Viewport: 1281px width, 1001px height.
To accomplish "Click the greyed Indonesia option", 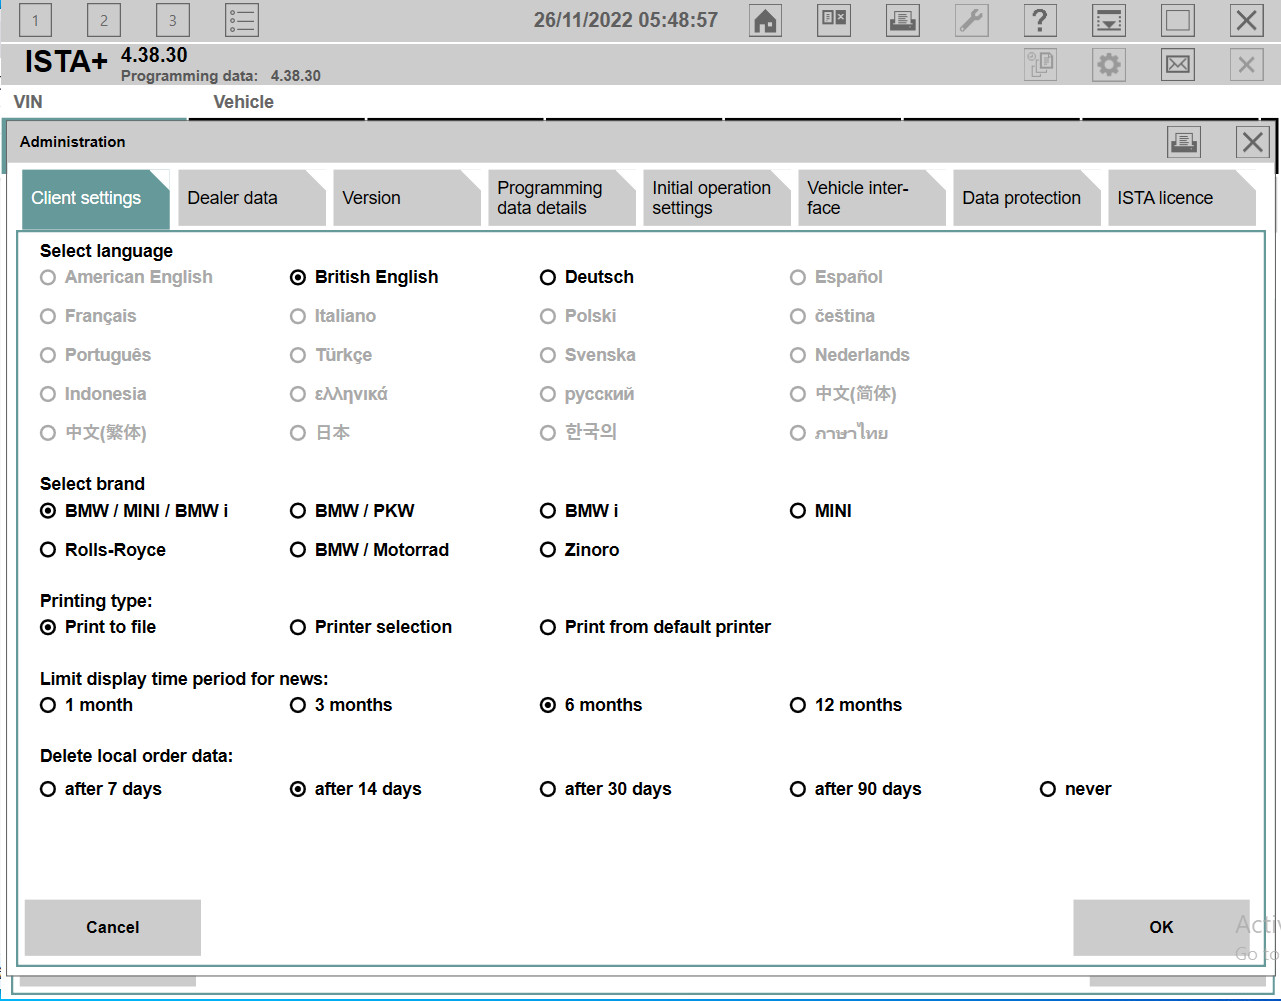I will click(93, 394).
